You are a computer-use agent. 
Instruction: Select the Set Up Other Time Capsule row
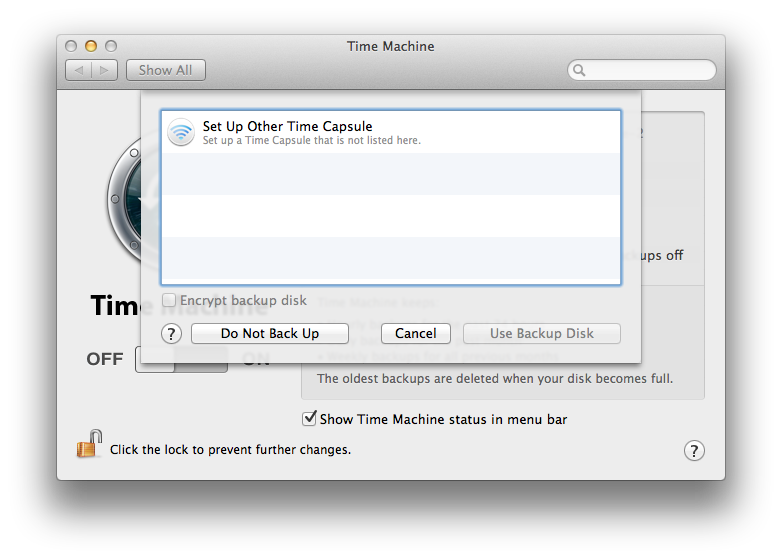(391, 132)
